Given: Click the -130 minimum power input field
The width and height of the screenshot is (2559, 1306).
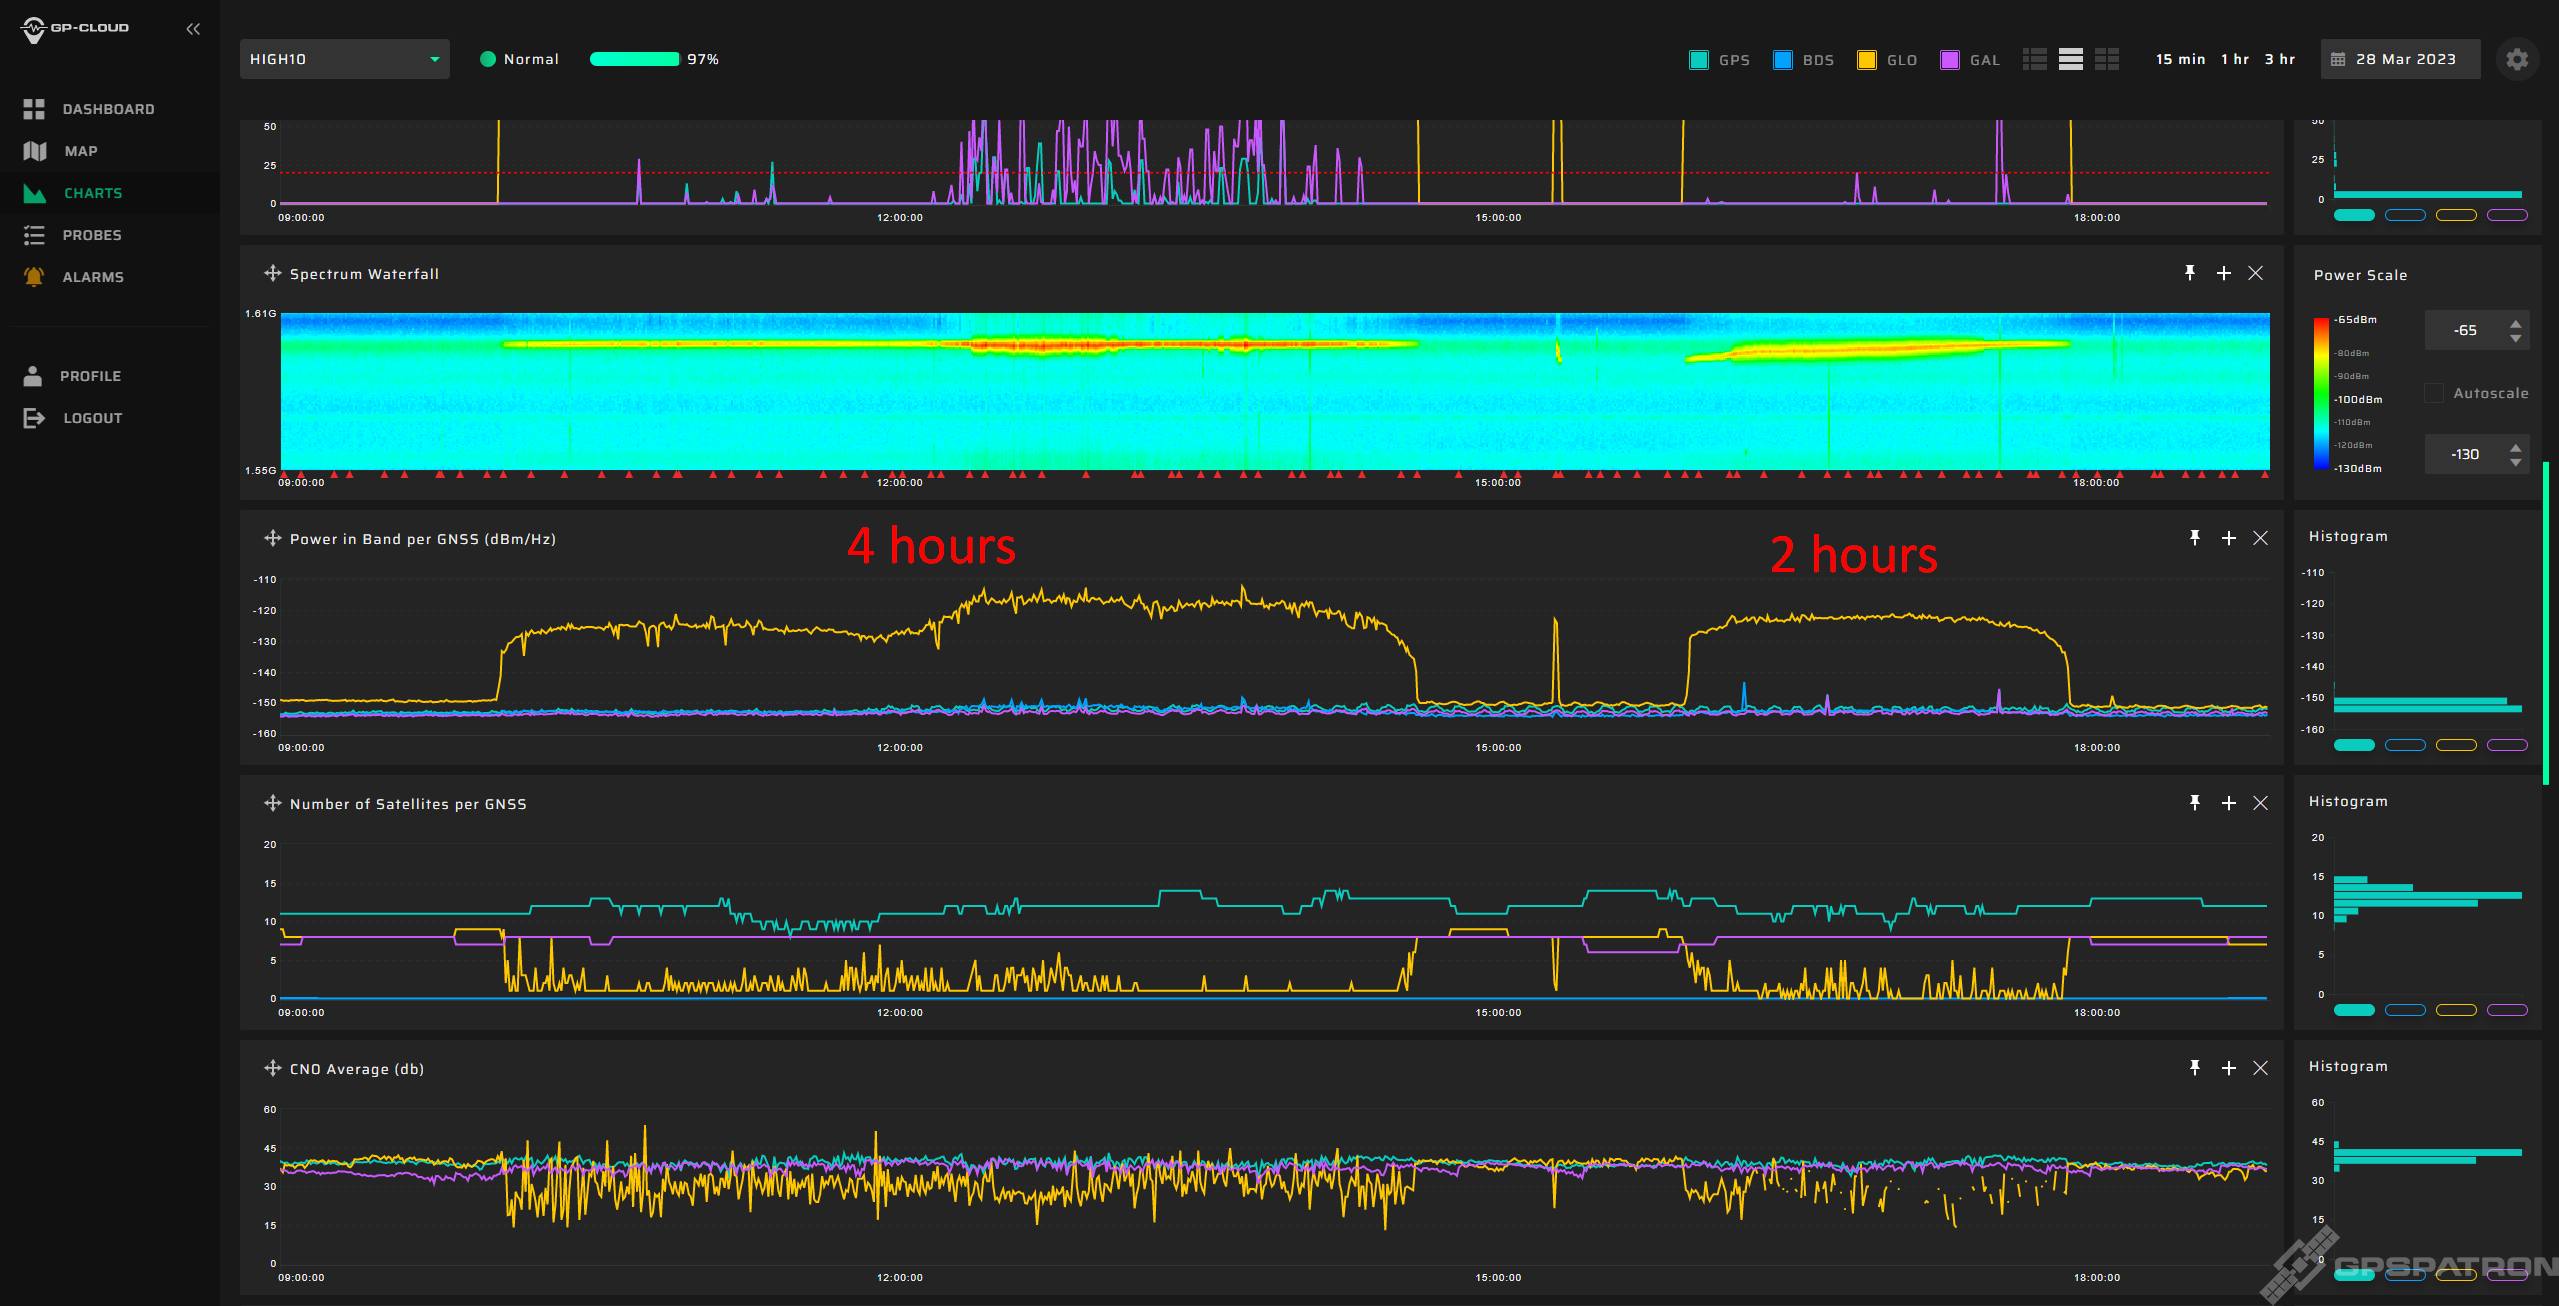Looking at the screenshot, I should (2465, 454).
